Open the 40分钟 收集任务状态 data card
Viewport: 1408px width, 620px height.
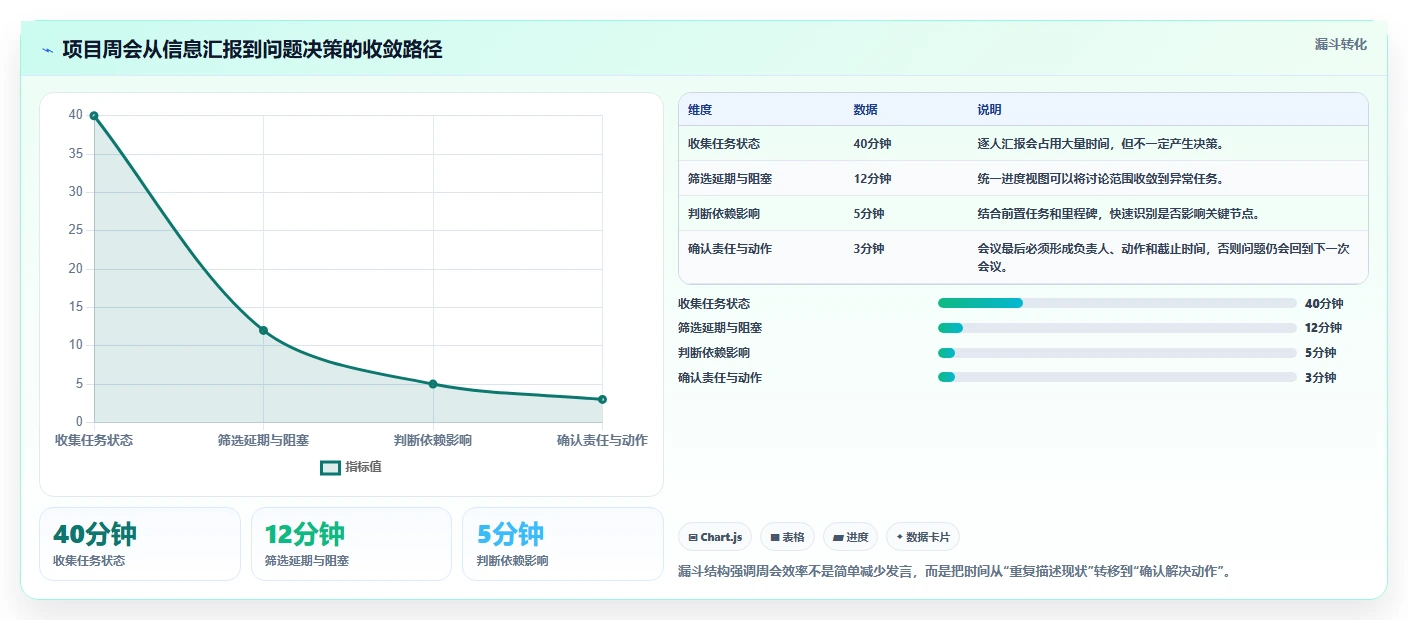pos(140,544)
